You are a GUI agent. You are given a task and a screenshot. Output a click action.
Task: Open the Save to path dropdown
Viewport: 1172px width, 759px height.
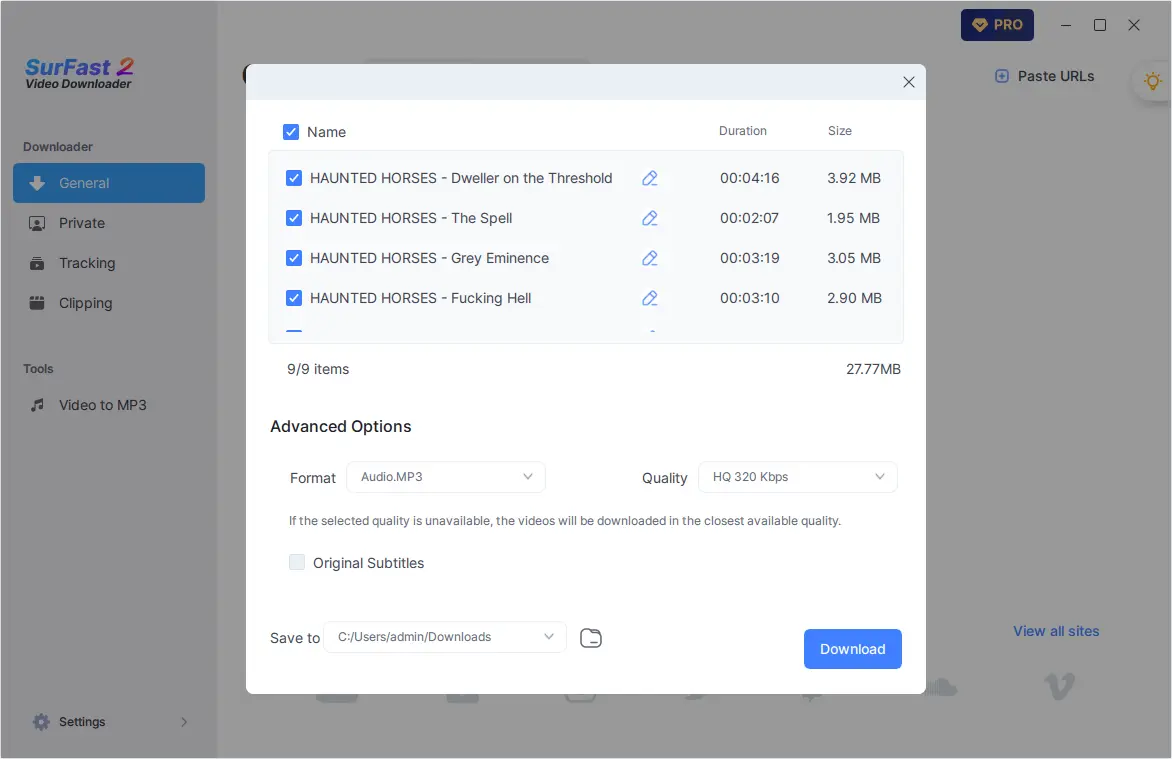pyautogui.click(x=445, y=637)
